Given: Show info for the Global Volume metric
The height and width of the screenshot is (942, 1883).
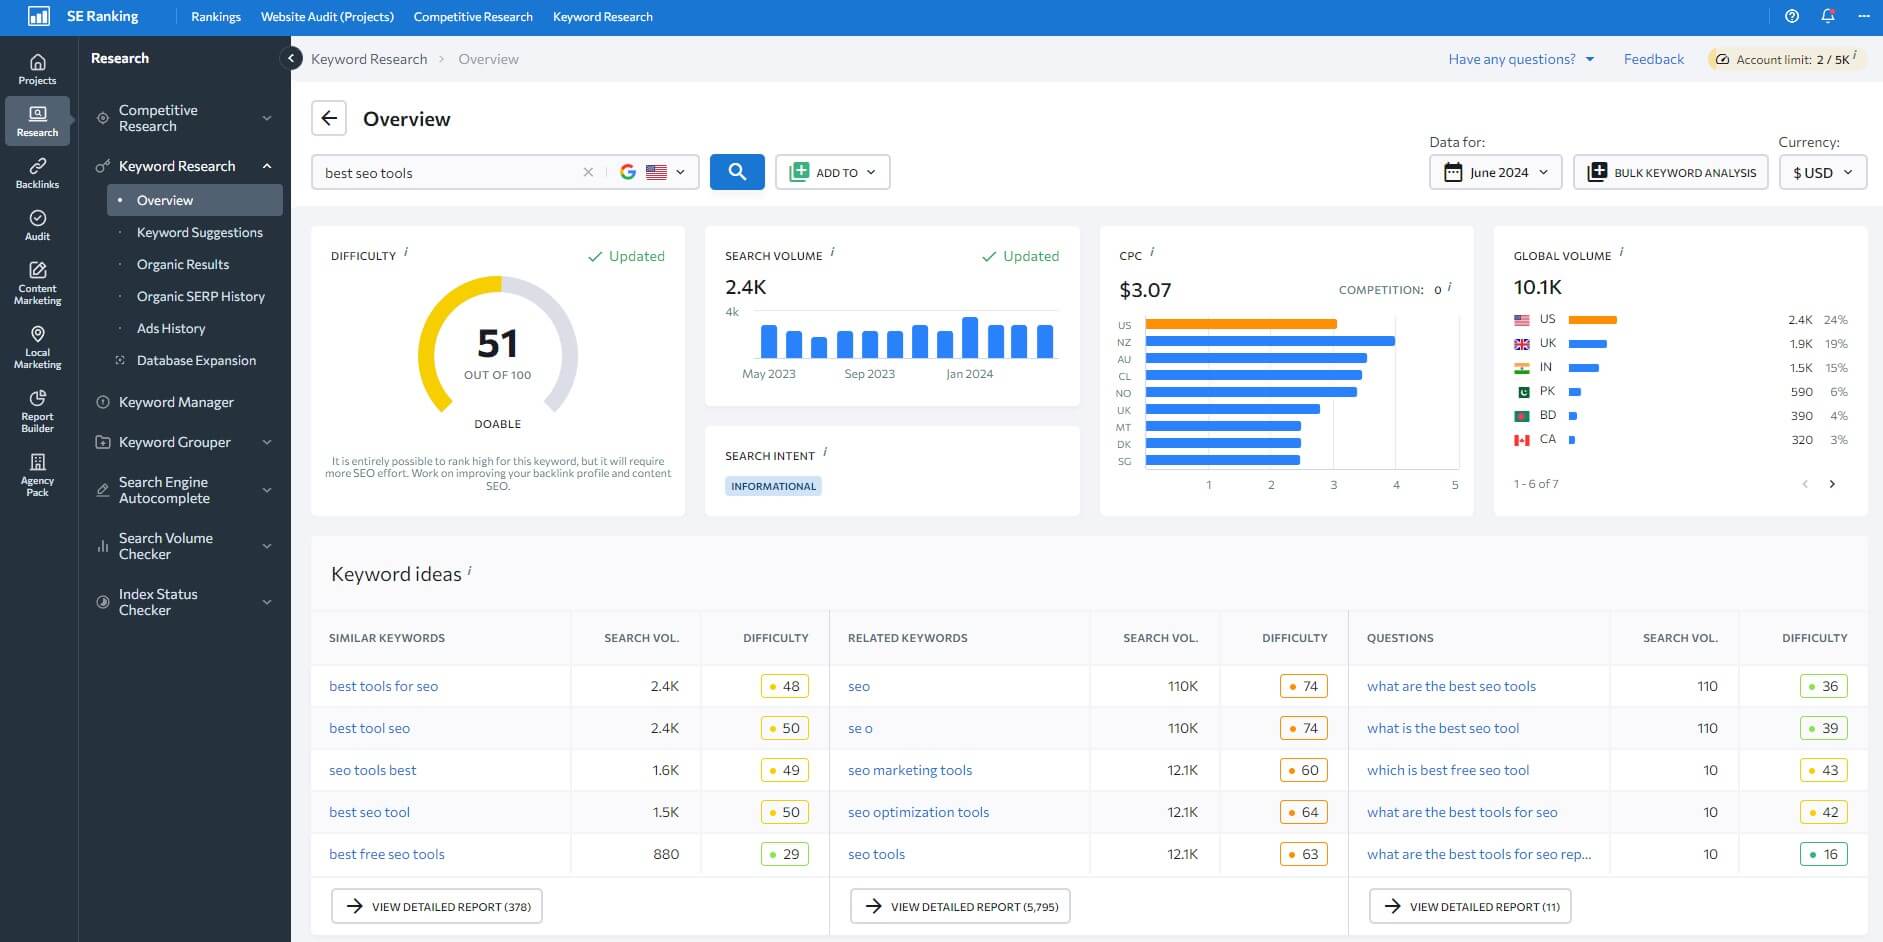Looking at the screenshot, I should tap(1621, 252).
